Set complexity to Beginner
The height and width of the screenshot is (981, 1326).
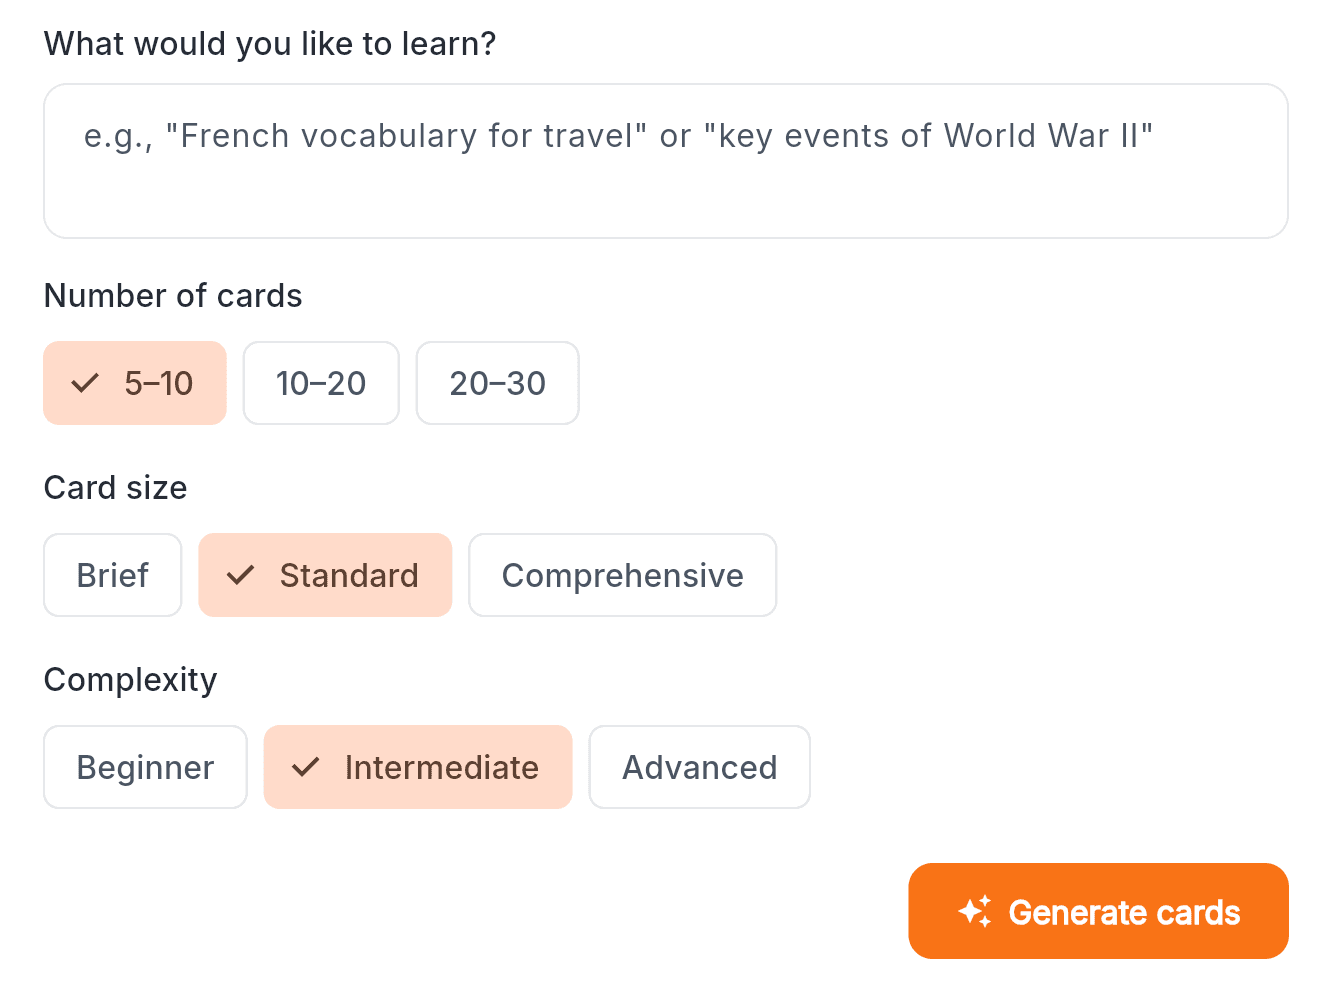[x=145, y=767]
